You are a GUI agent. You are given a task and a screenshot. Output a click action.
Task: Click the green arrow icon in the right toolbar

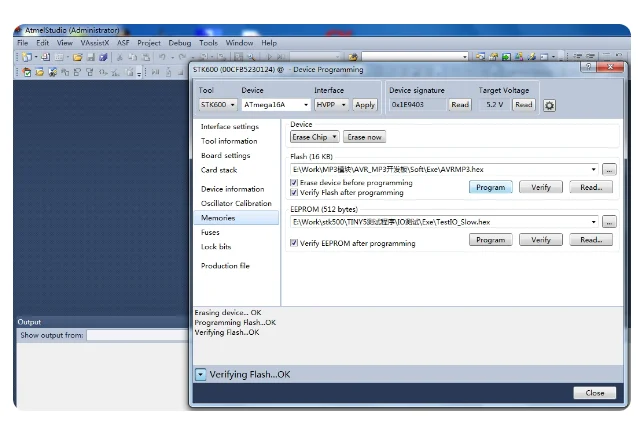506,57
